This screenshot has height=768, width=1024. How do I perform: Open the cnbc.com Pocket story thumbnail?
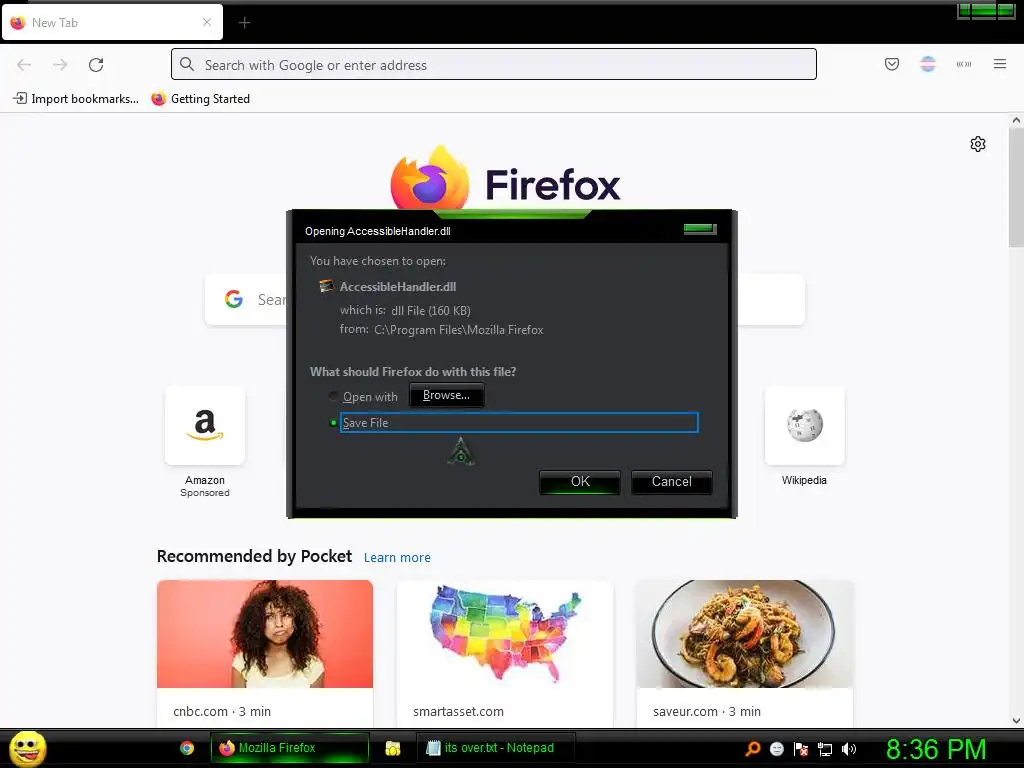pyautogui.click(x=264, y=633)
